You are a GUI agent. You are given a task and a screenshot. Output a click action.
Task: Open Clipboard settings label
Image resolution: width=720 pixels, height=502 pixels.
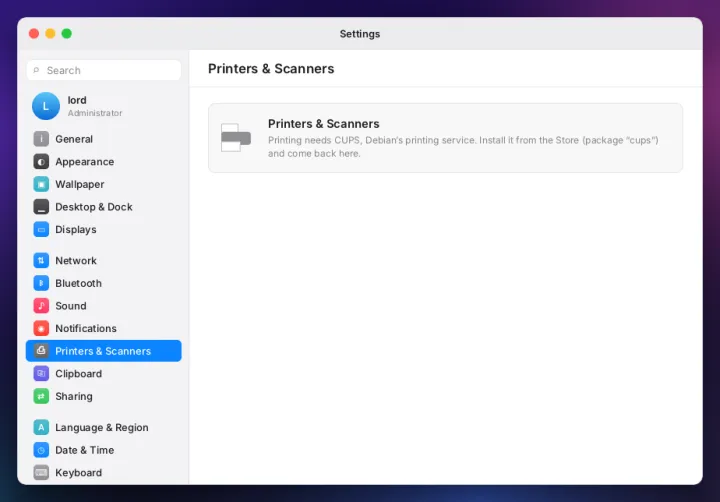coord(79,373)
